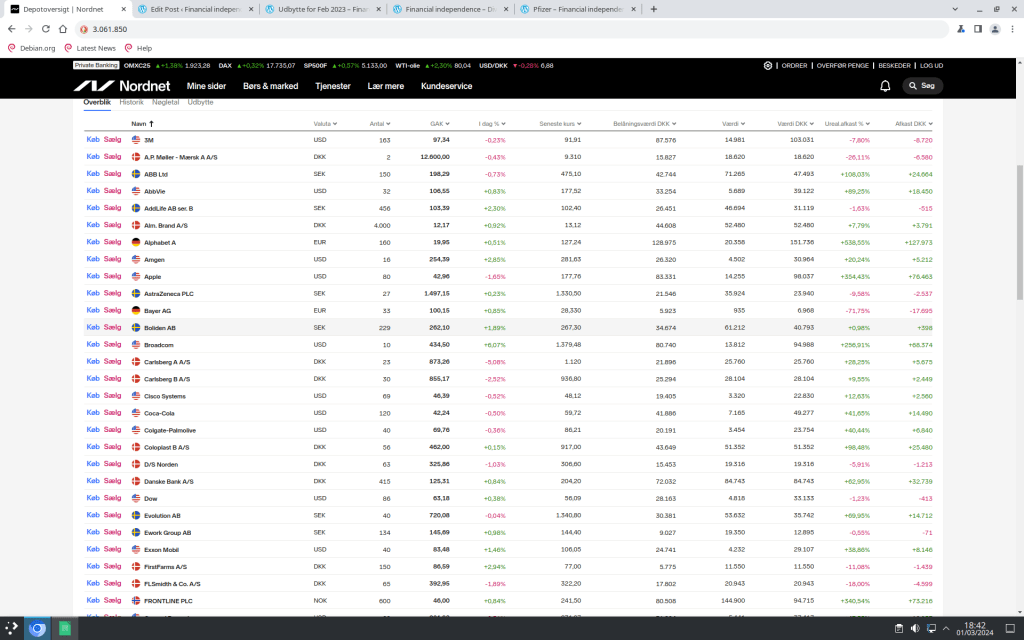Open the browser profile avatar icon

coord(995,29)
